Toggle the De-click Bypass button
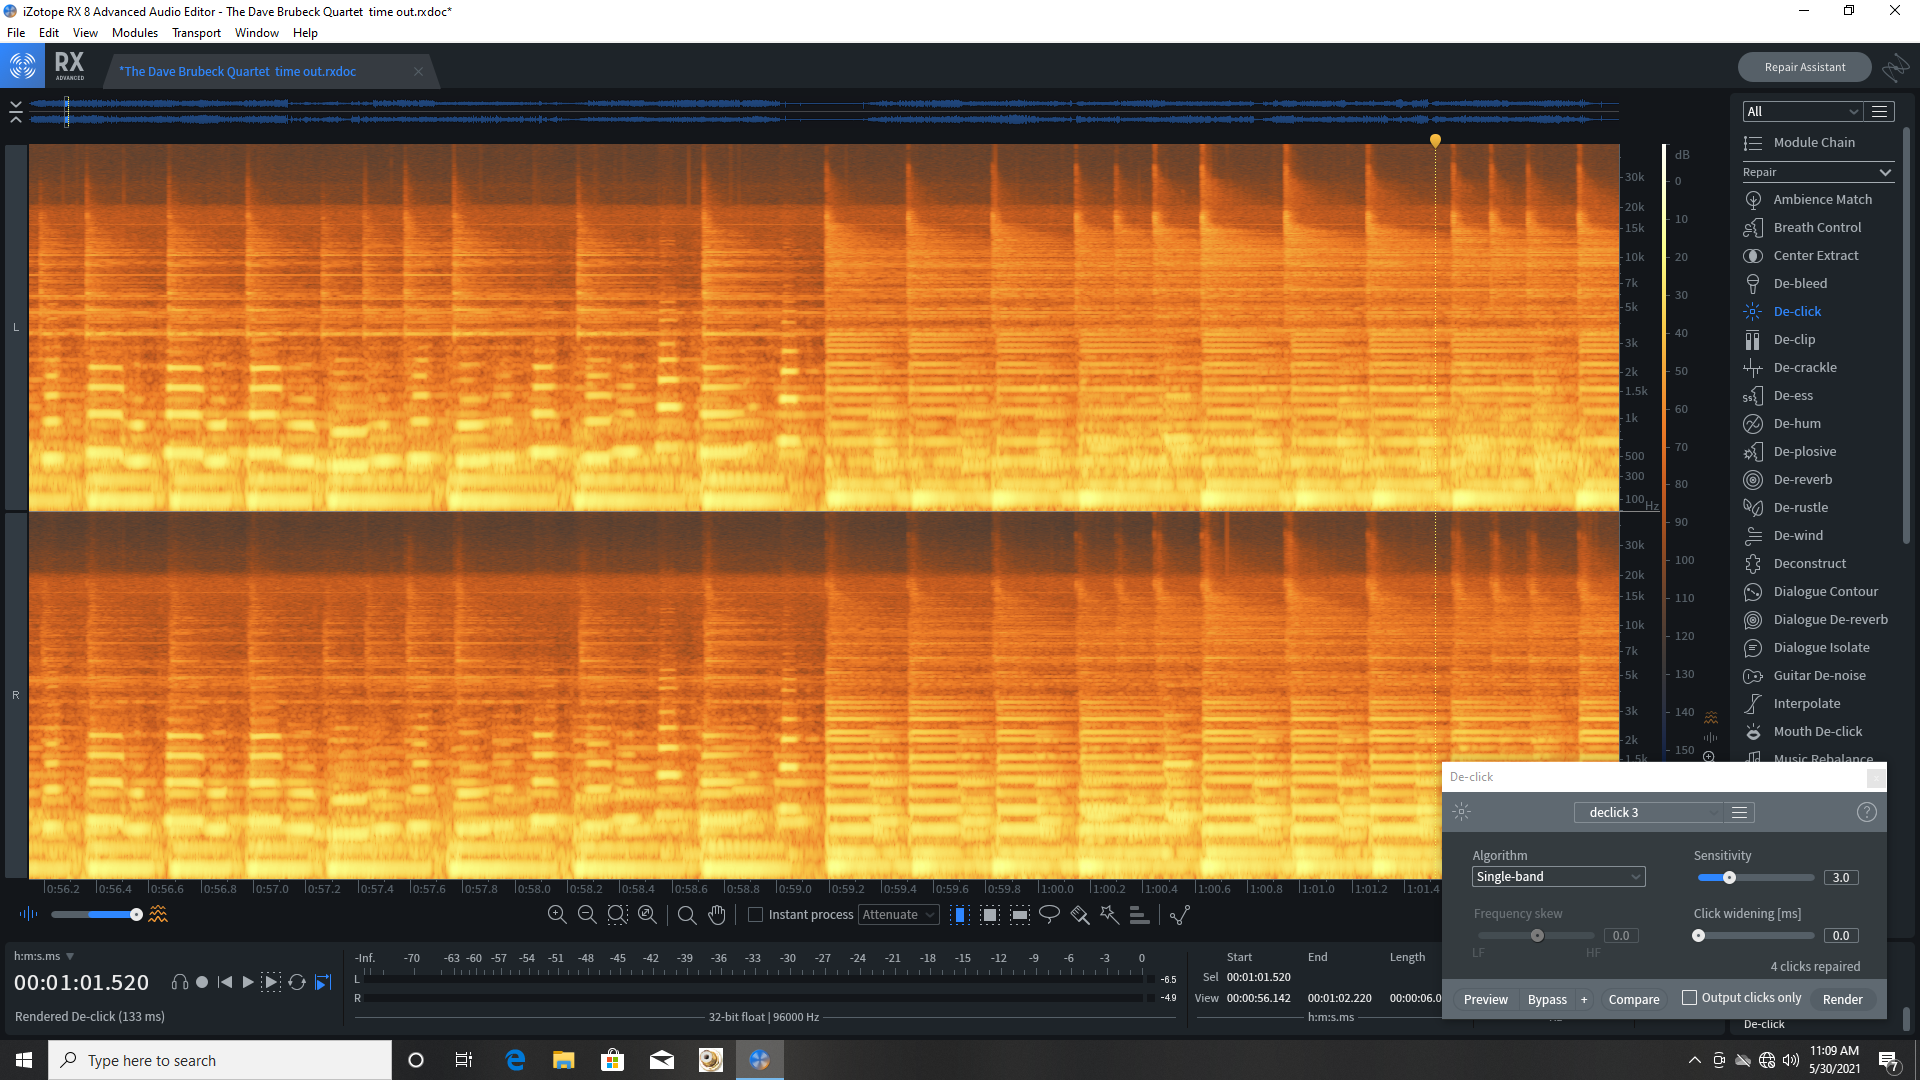This screenshot has height=1080, width=1920. 1547,999
